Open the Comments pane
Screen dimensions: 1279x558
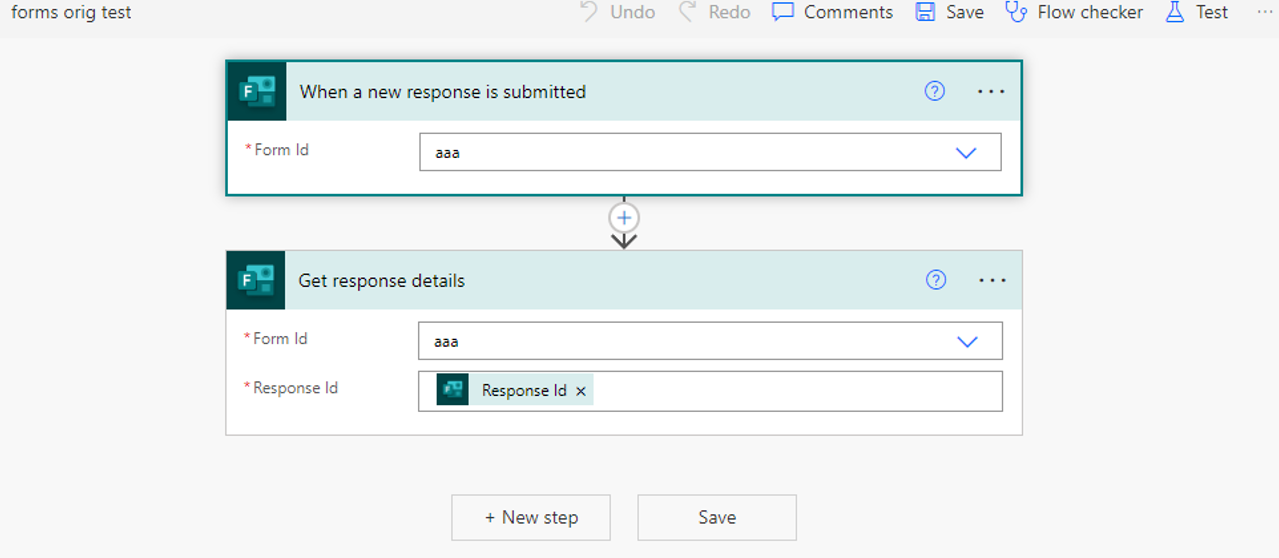click(832, 12)
